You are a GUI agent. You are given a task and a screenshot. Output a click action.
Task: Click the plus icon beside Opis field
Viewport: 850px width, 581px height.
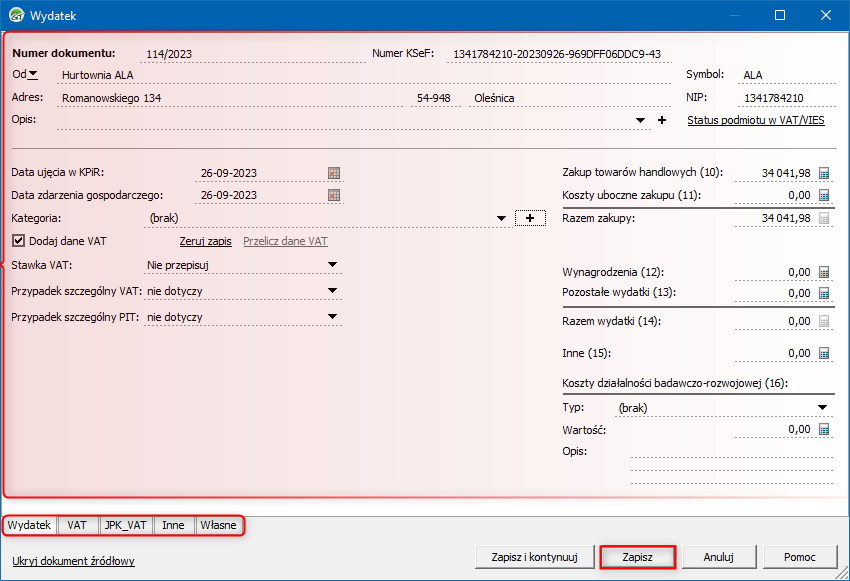click(x=662, y=120)
